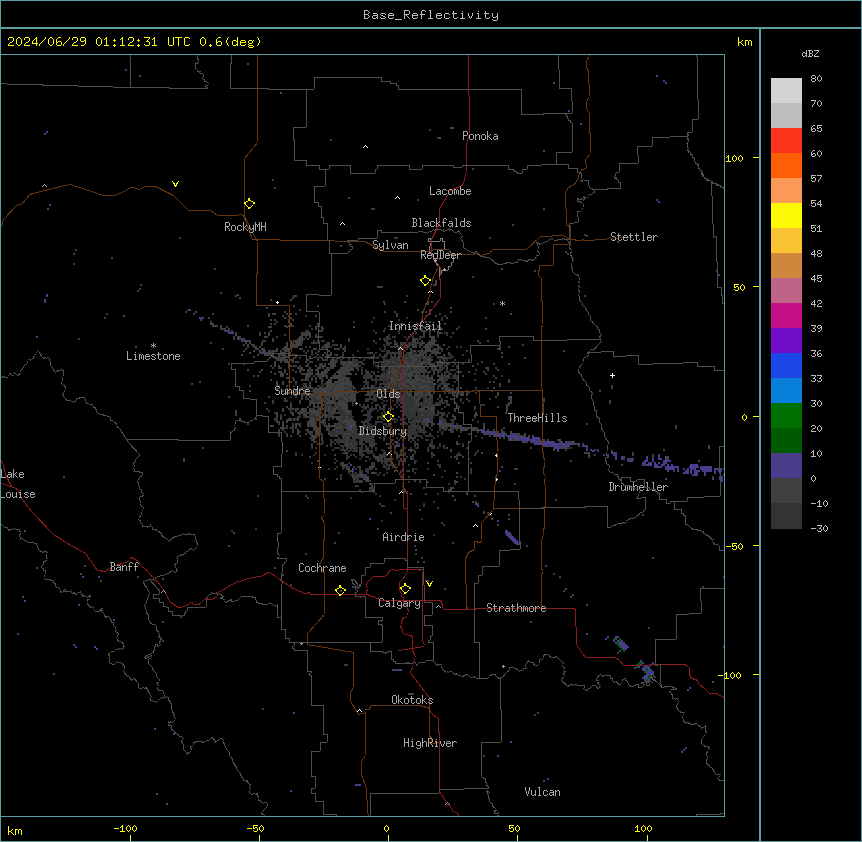This screenshot has width=862, height=842.
Task: Click the yellow v marker northwest of RockyMH
Action: 175,184
